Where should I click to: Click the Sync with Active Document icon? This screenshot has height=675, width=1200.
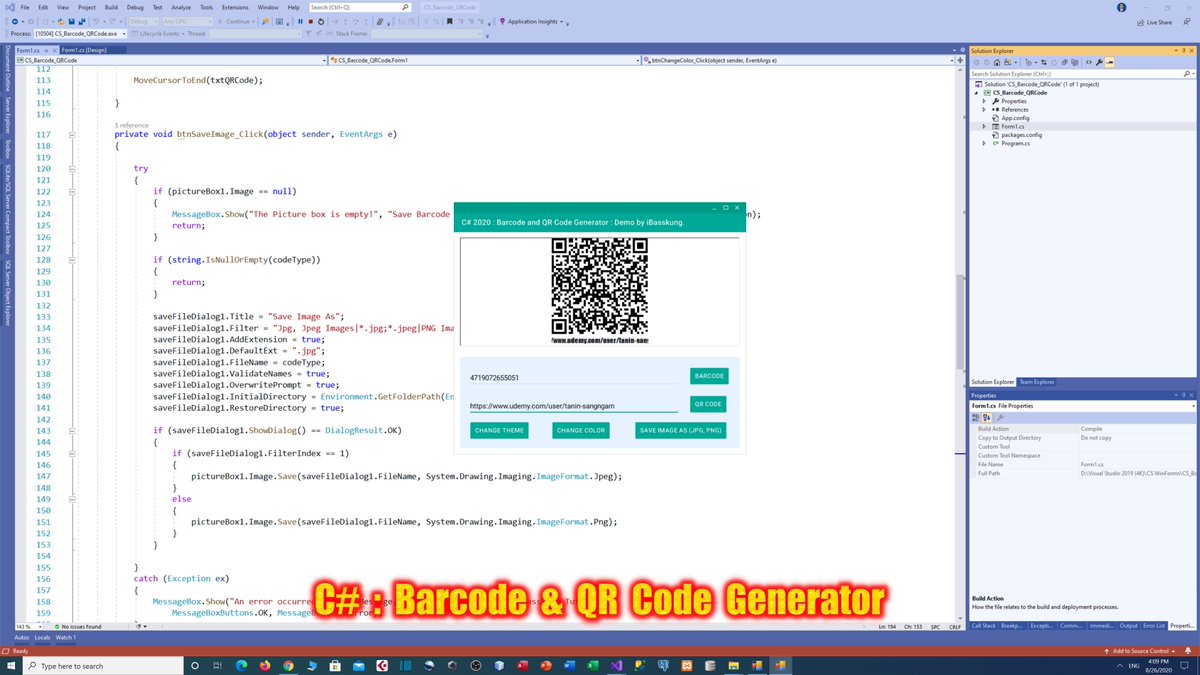pos(1044,62)
